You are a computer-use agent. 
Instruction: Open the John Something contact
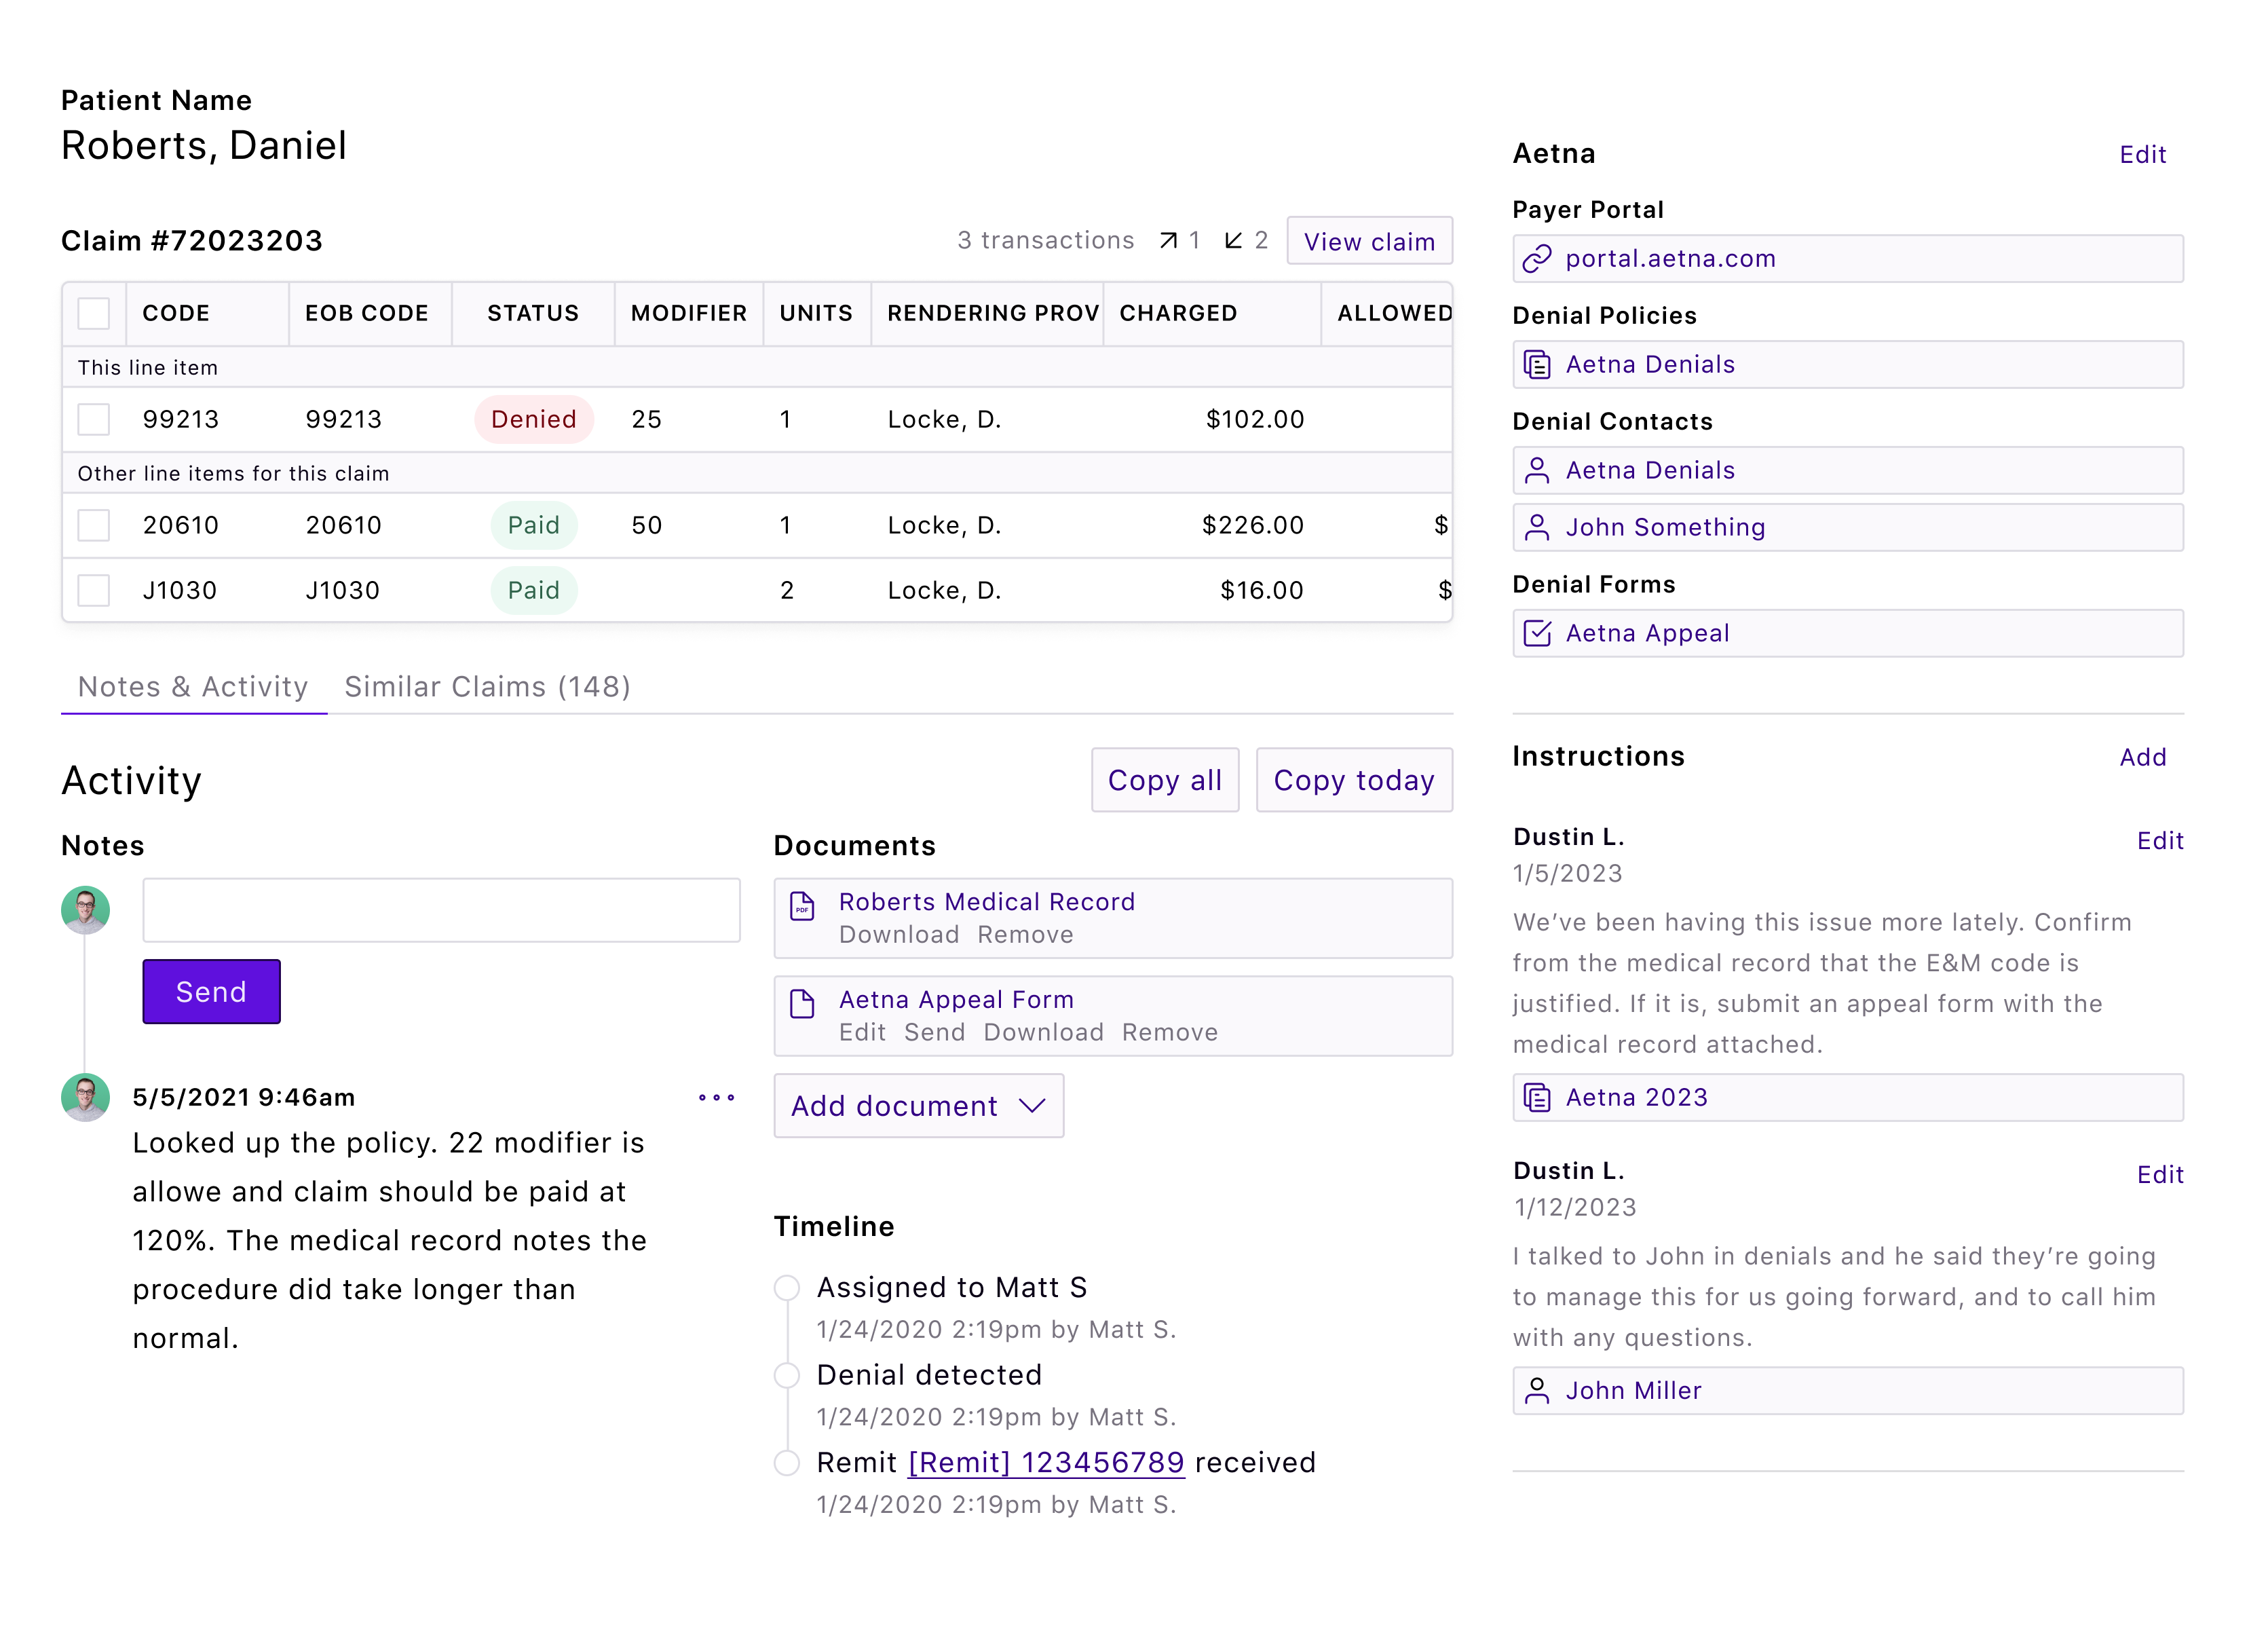click(1847, 527)
